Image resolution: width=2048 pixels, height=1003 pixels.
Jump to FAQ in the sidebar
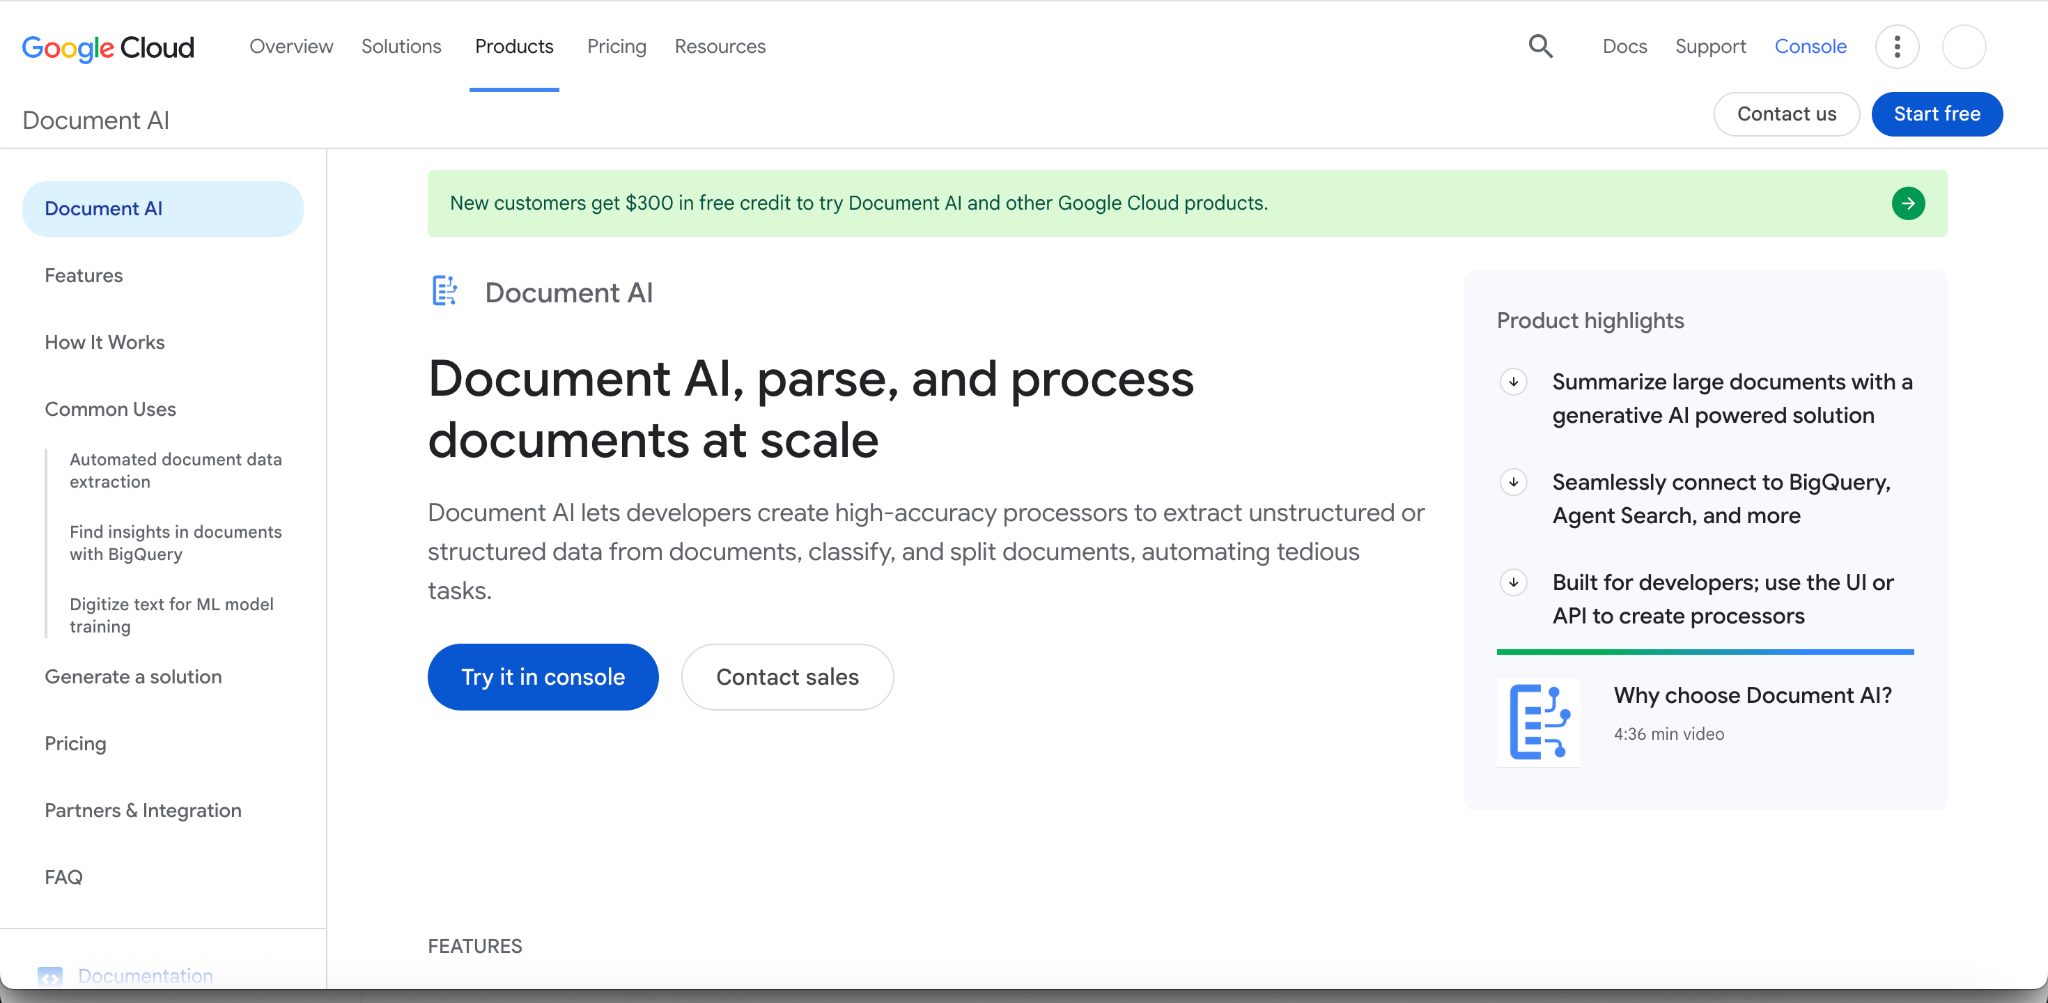tap(63, 878)
